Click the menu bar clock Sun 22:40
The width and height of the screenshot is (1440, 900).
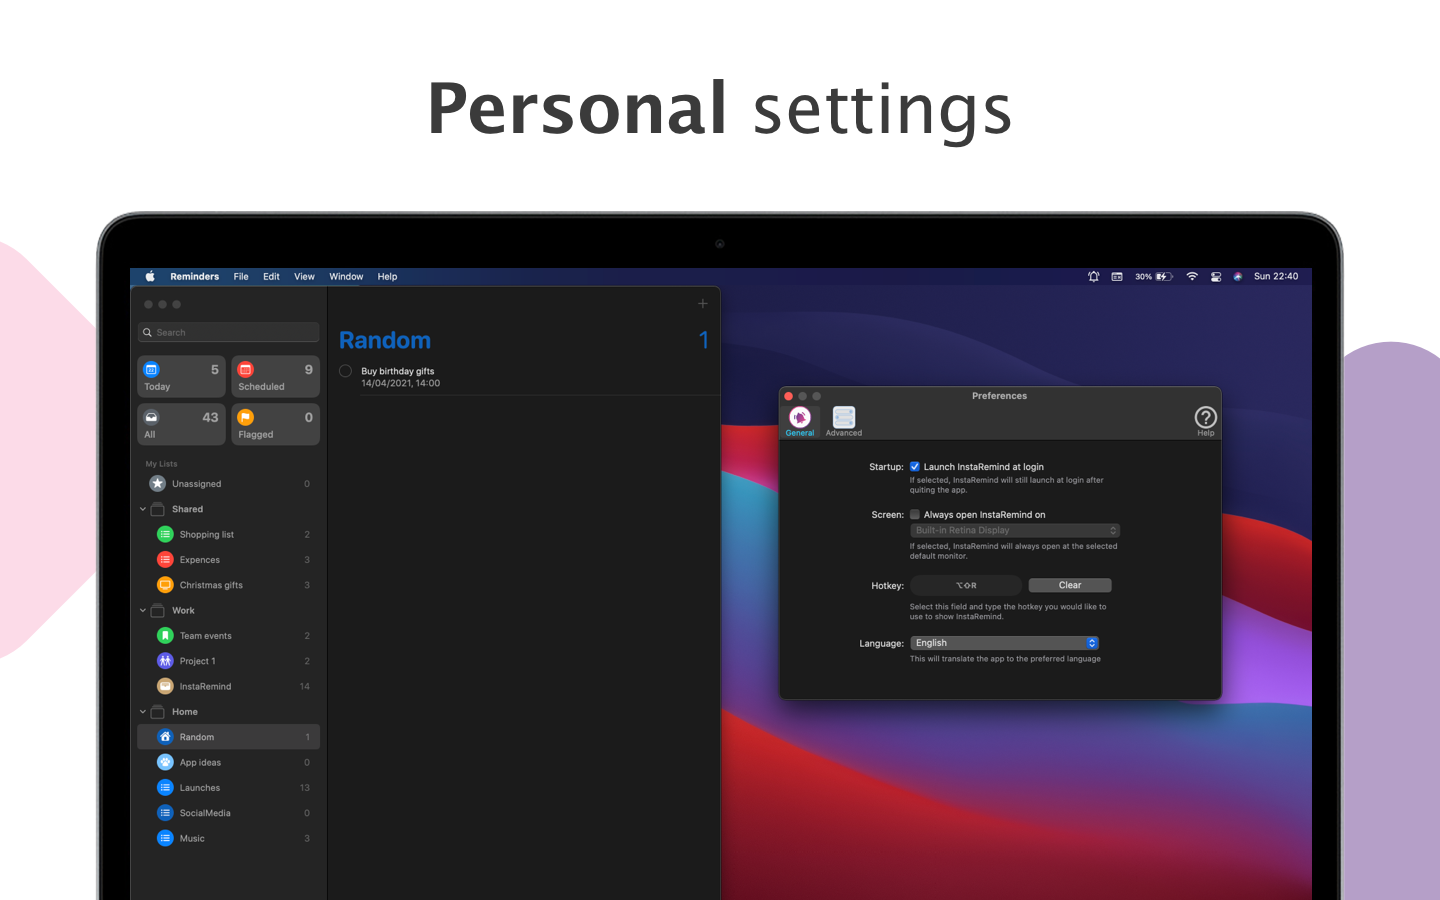coord(1276,276)
